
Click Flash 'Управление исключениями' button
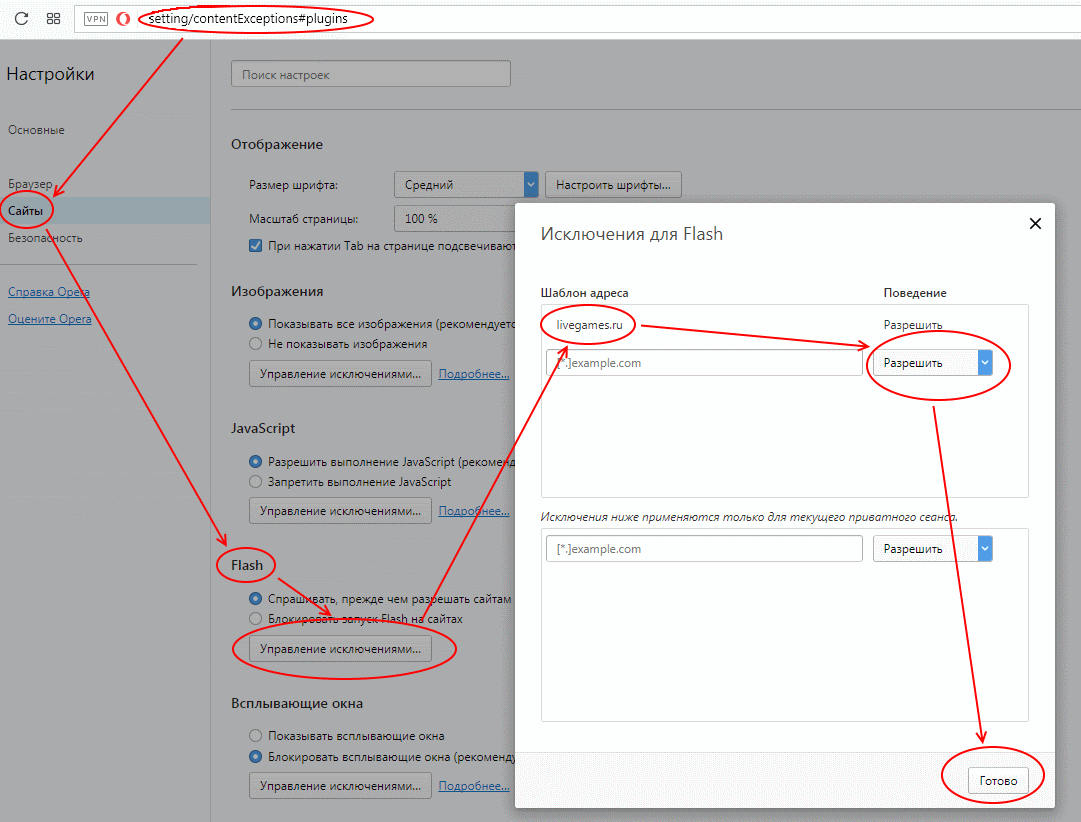340,649
